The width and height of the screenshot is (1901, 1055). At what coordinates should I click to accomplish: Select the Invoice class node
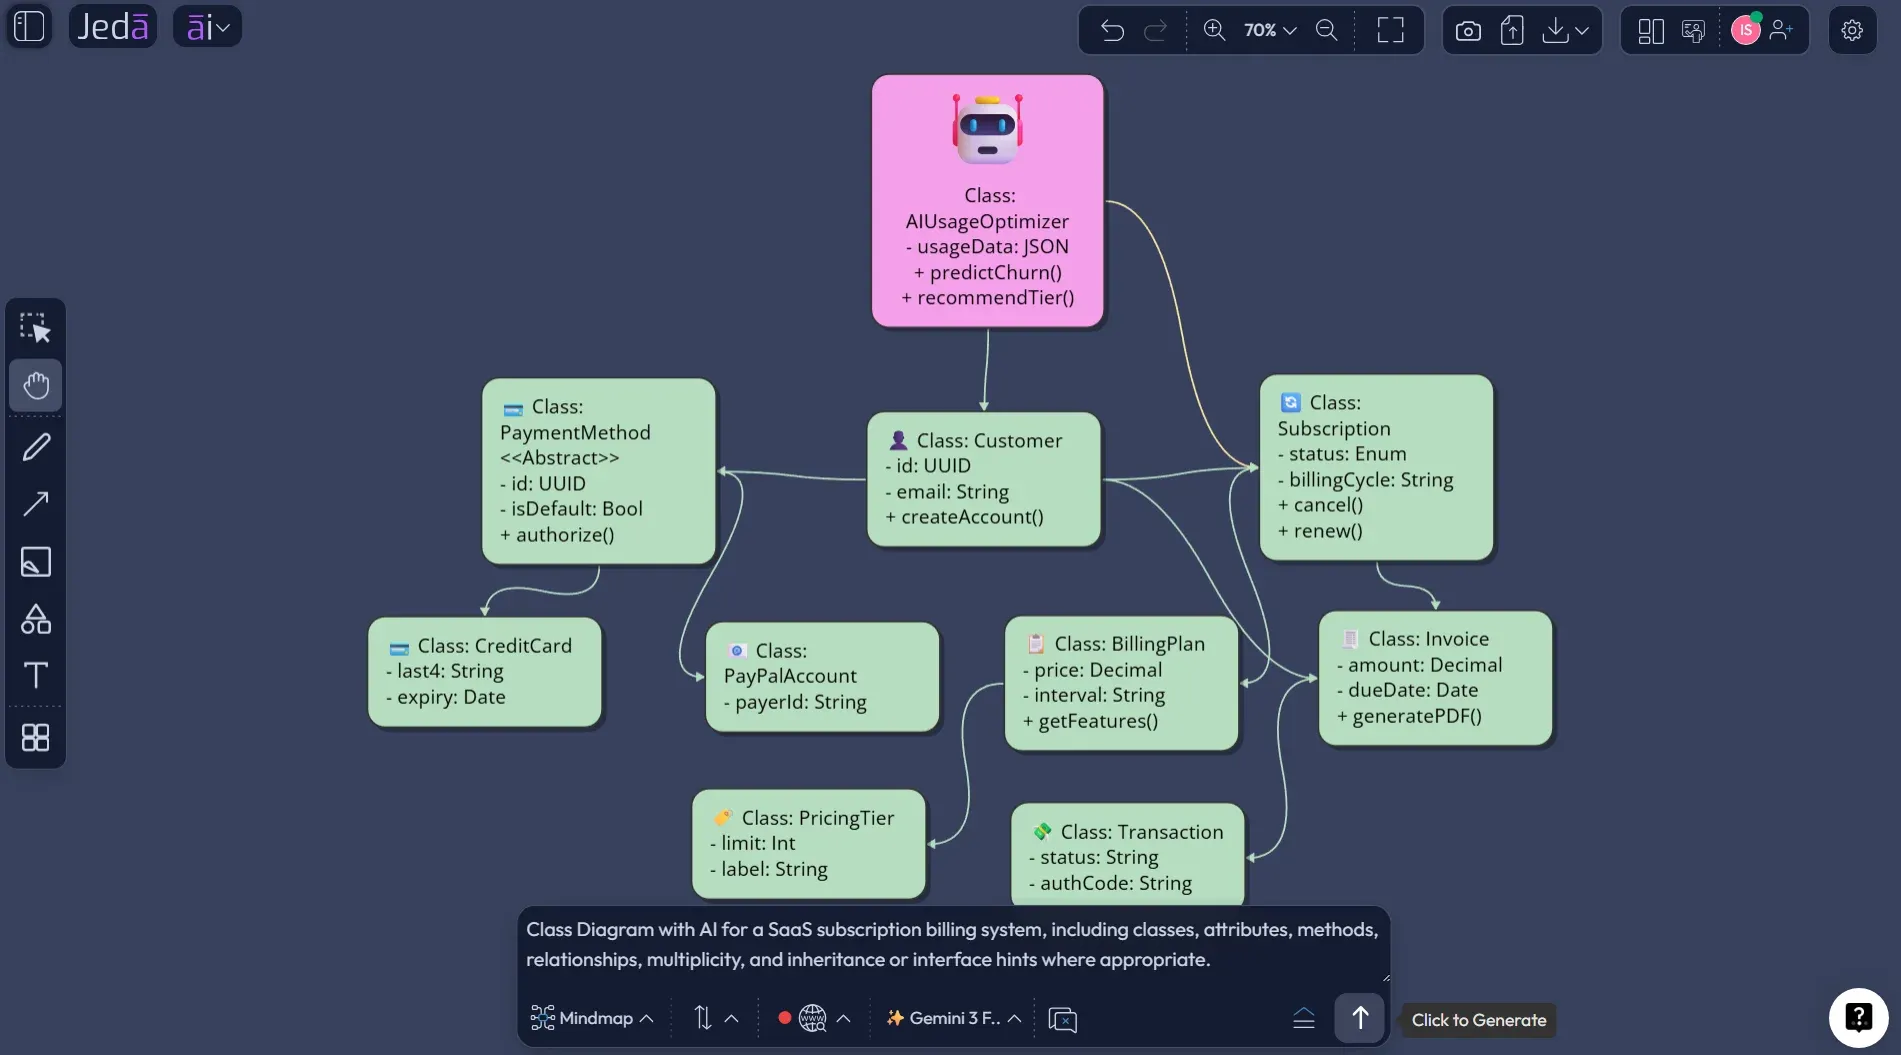click(1435, 678)
